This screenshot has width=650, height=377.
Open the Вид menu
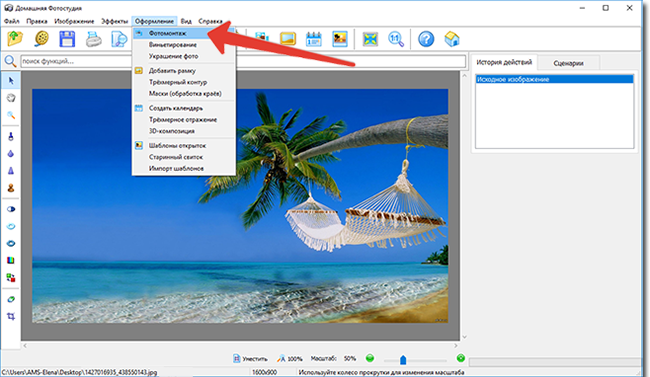pos(186,21)
